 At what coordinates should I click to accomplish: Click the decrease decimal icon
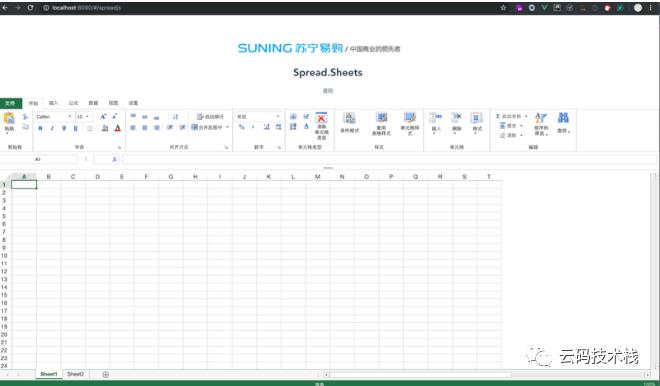point(278,127)
